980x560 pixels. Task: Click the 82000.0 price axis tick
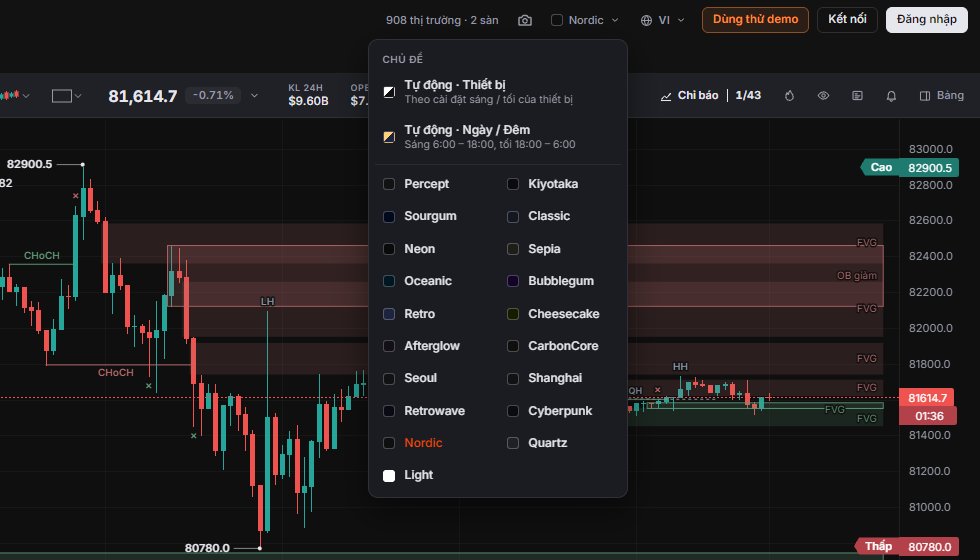coord(931,328)
